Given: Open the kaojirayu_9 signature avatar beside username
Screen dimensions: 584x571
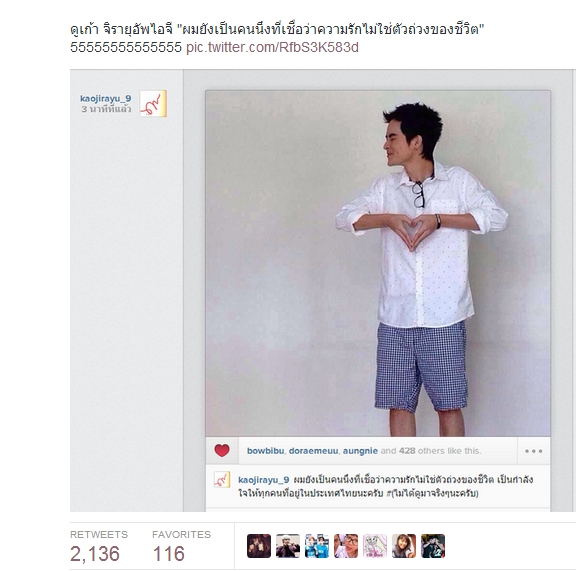Looking at the screenshot, I should point(153,104).
